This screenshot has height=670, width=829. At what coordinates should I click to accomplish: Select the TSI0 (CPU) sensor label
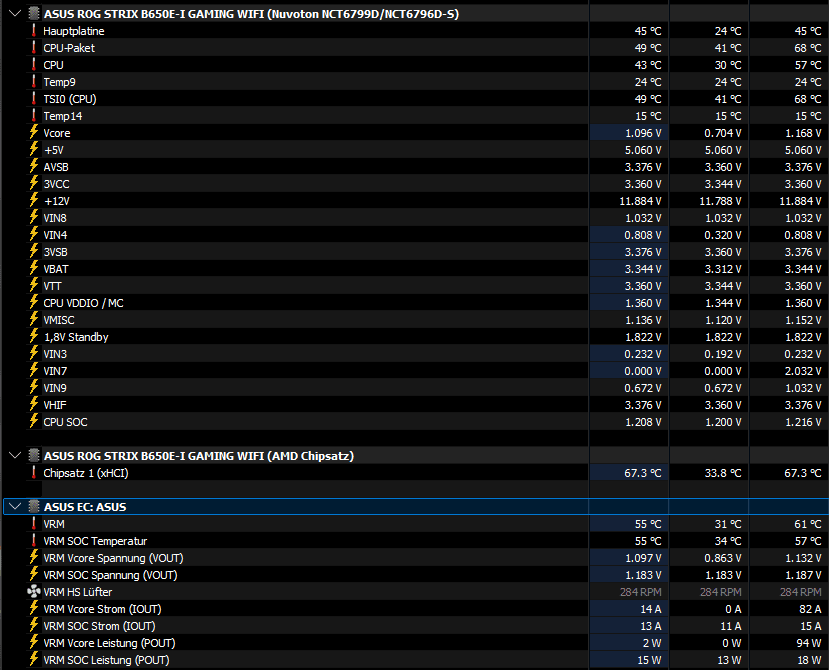click(70, 99)
